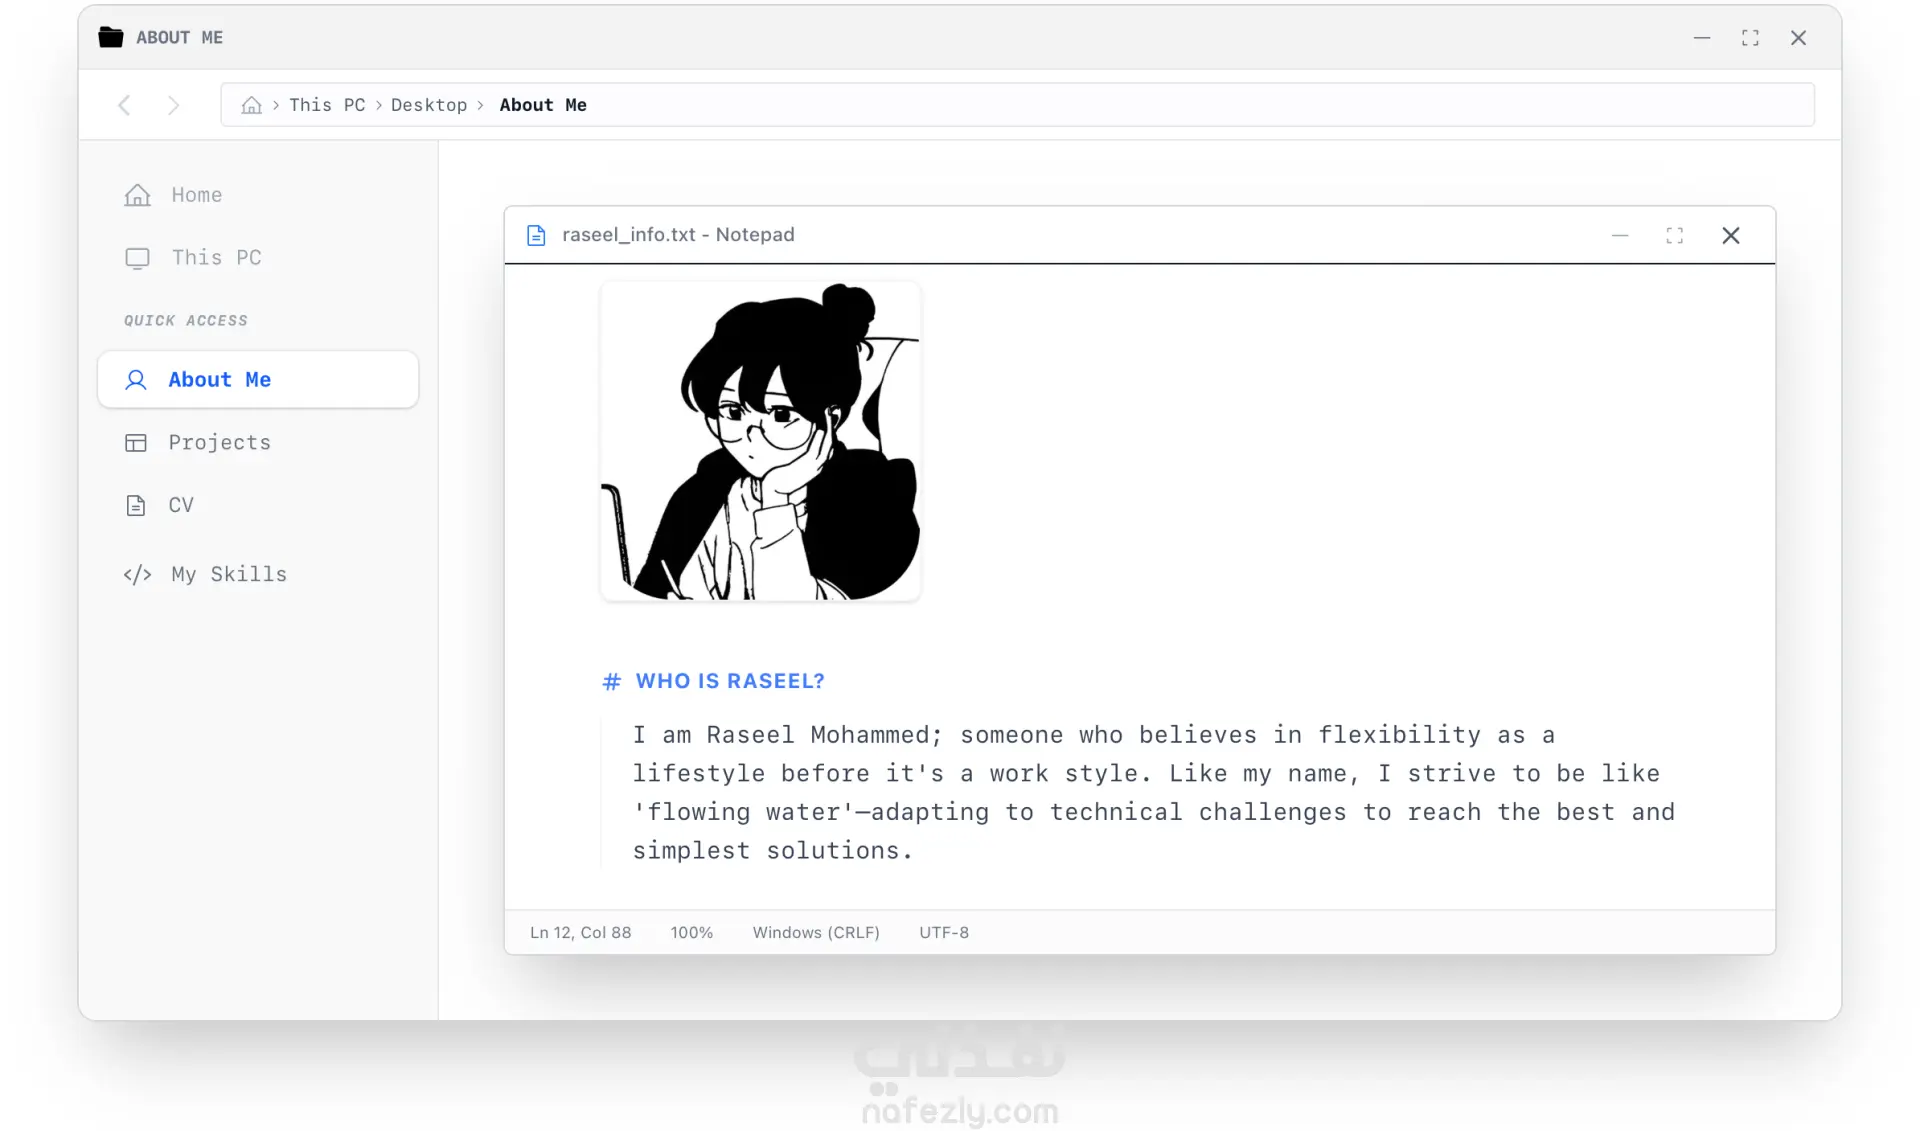
Task: Click the UTF-8 encoding status
Action: pos(944,932)
